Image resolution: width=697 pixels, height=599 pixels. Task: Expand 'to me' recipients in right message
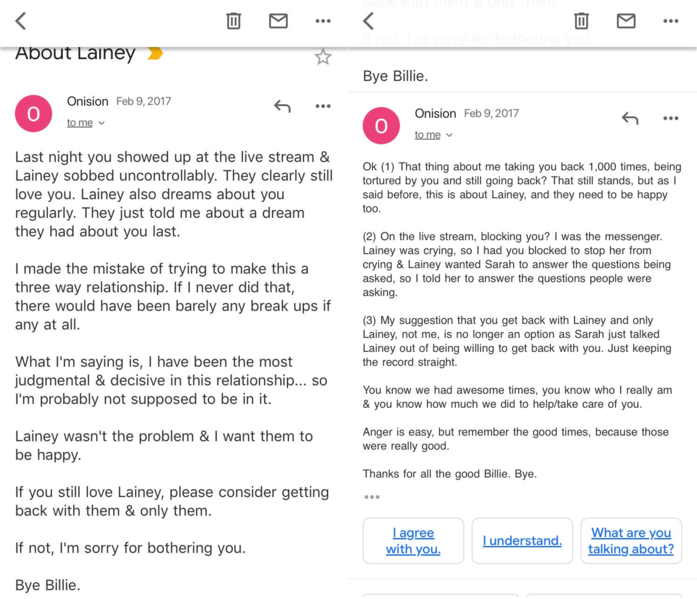click(433, 135)
